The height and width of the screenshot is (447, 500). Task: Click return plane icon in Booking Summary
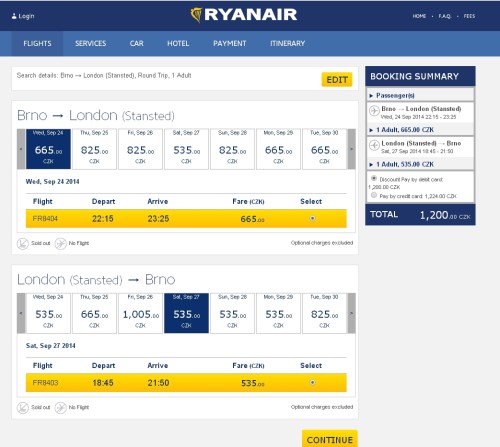374,145
